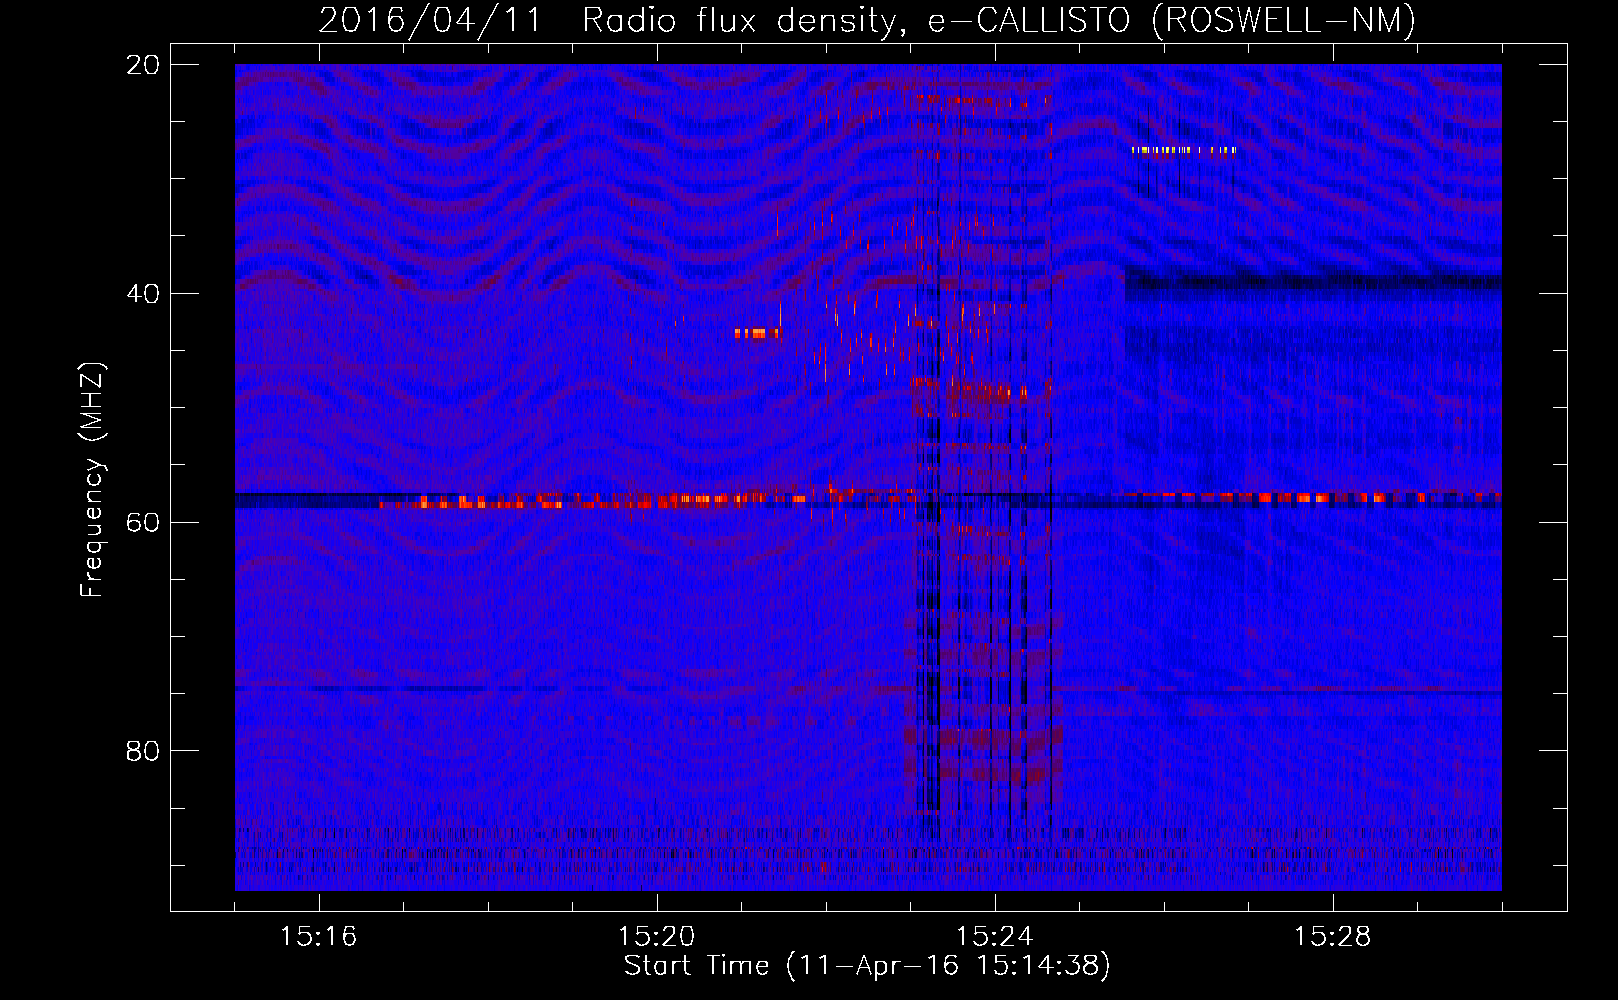
Task: Click the 80 frequency tick label
Action: (142, 751)
